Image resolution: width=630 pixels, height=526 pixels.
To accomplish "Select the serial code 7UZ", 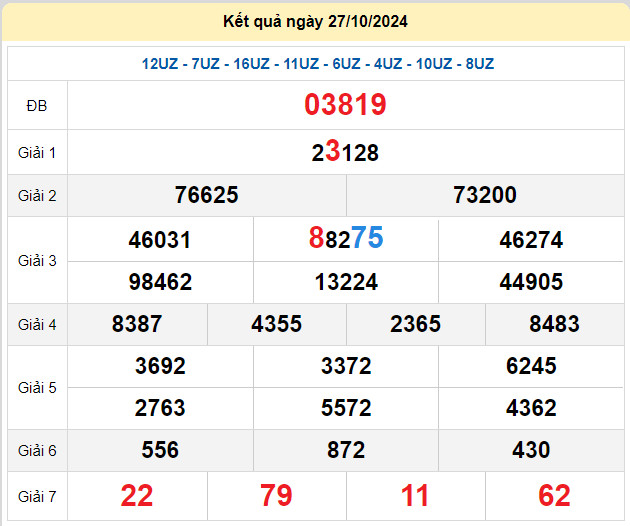I will (205, 64).
